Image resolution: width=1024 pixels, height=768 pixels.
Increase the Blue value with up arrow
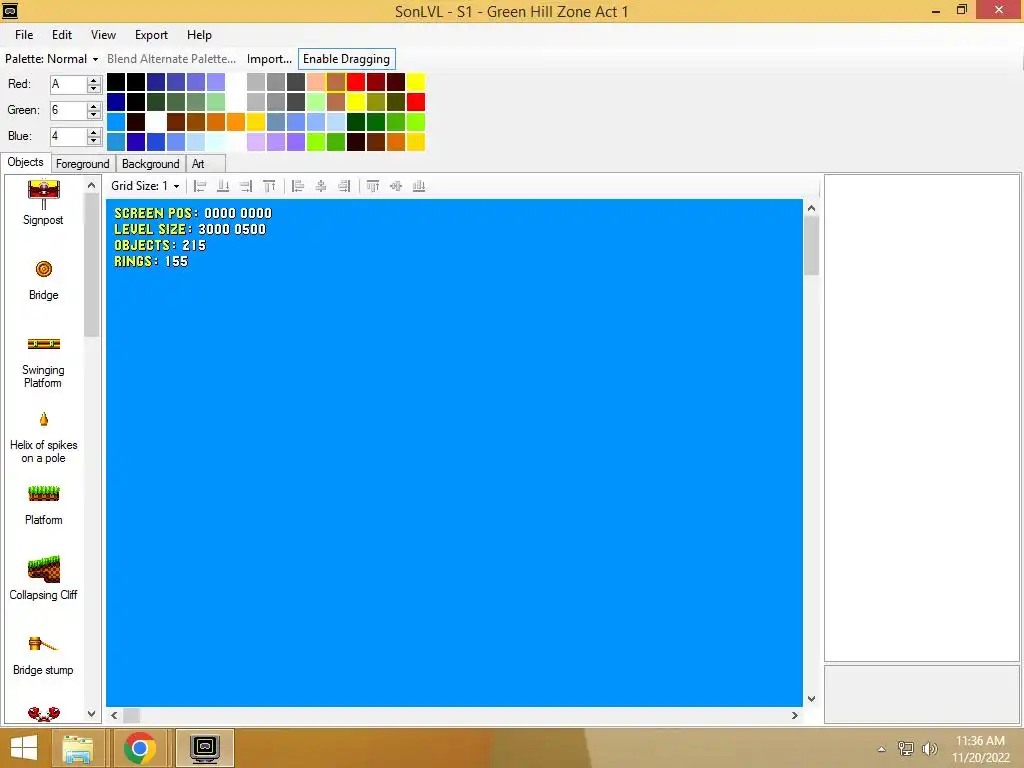94,133
